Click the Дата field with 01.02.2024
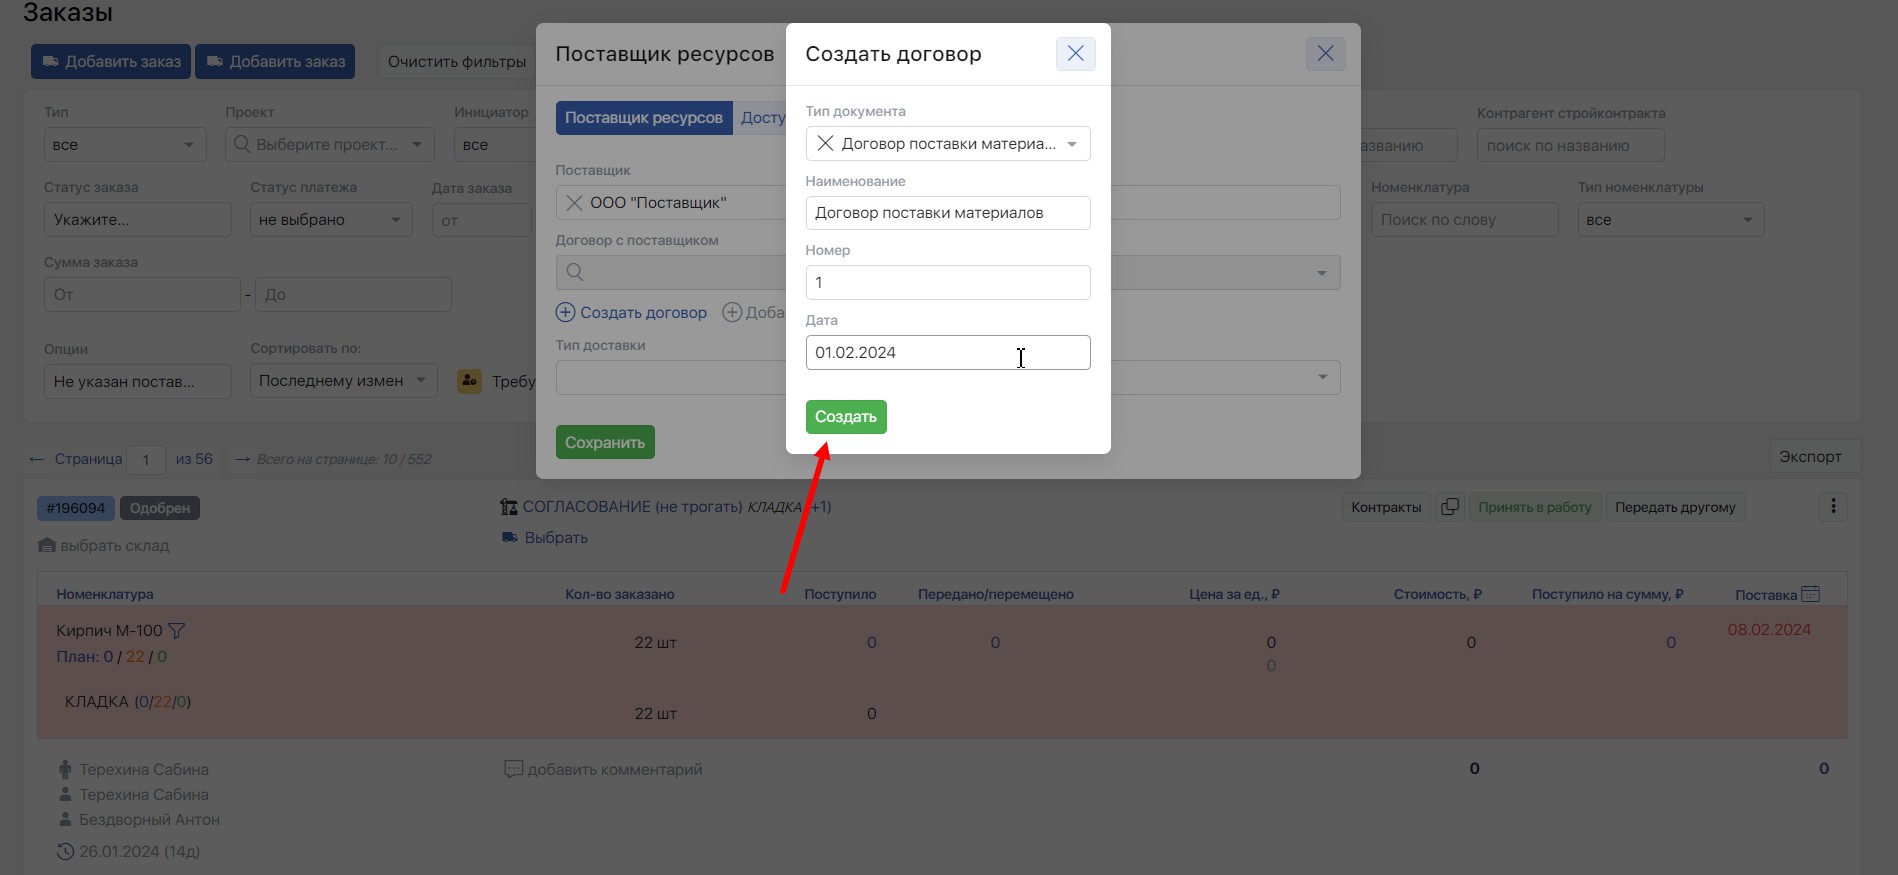The width and height of the screenshot is (1898, 875). tap(948, 353)
